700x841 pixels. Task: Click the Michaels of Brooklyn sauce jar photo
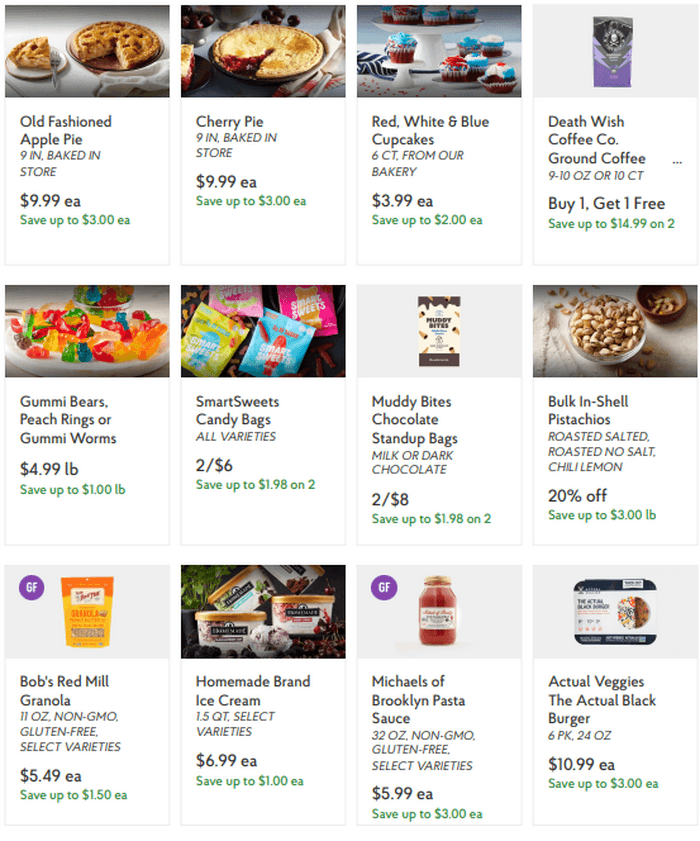tap(439, 611)
